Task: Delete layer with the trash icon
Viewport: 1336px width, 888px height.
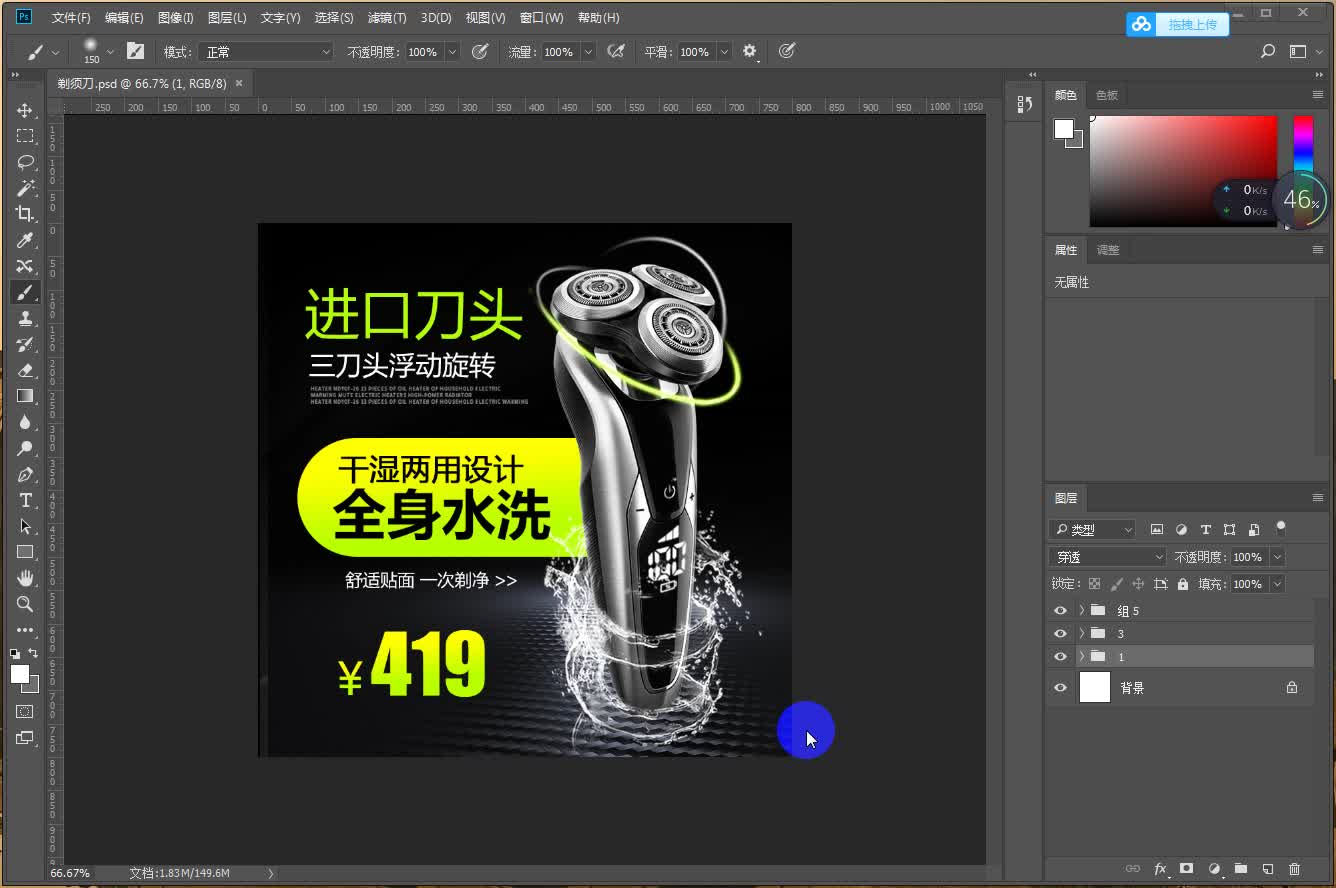Action: click(x=1295, y=869)
